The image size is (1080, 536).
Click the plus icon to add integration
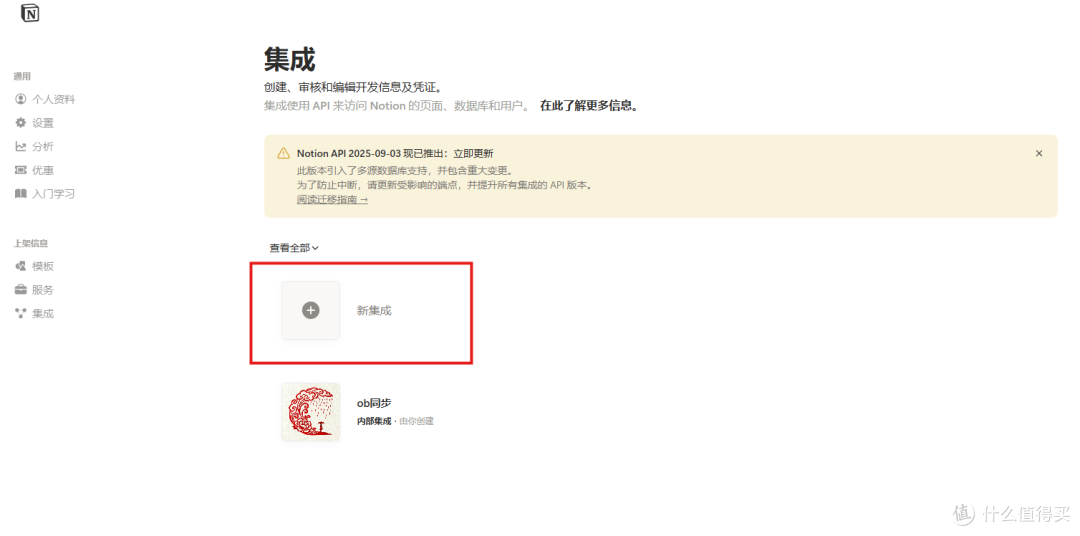click(311, 310)
